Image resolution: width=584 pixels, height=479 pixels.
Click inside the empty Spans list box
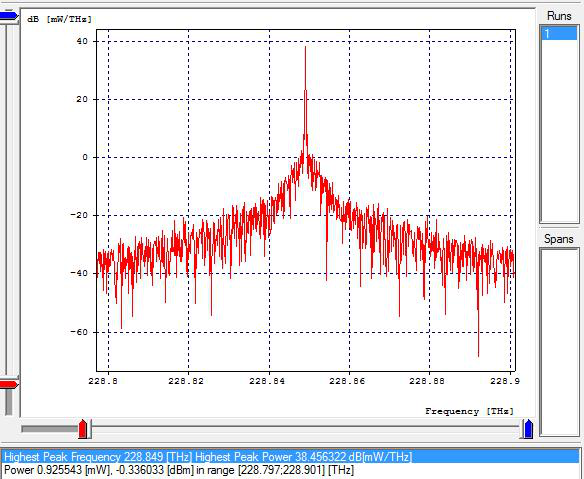pyautogui.click(x=559, y=342)
